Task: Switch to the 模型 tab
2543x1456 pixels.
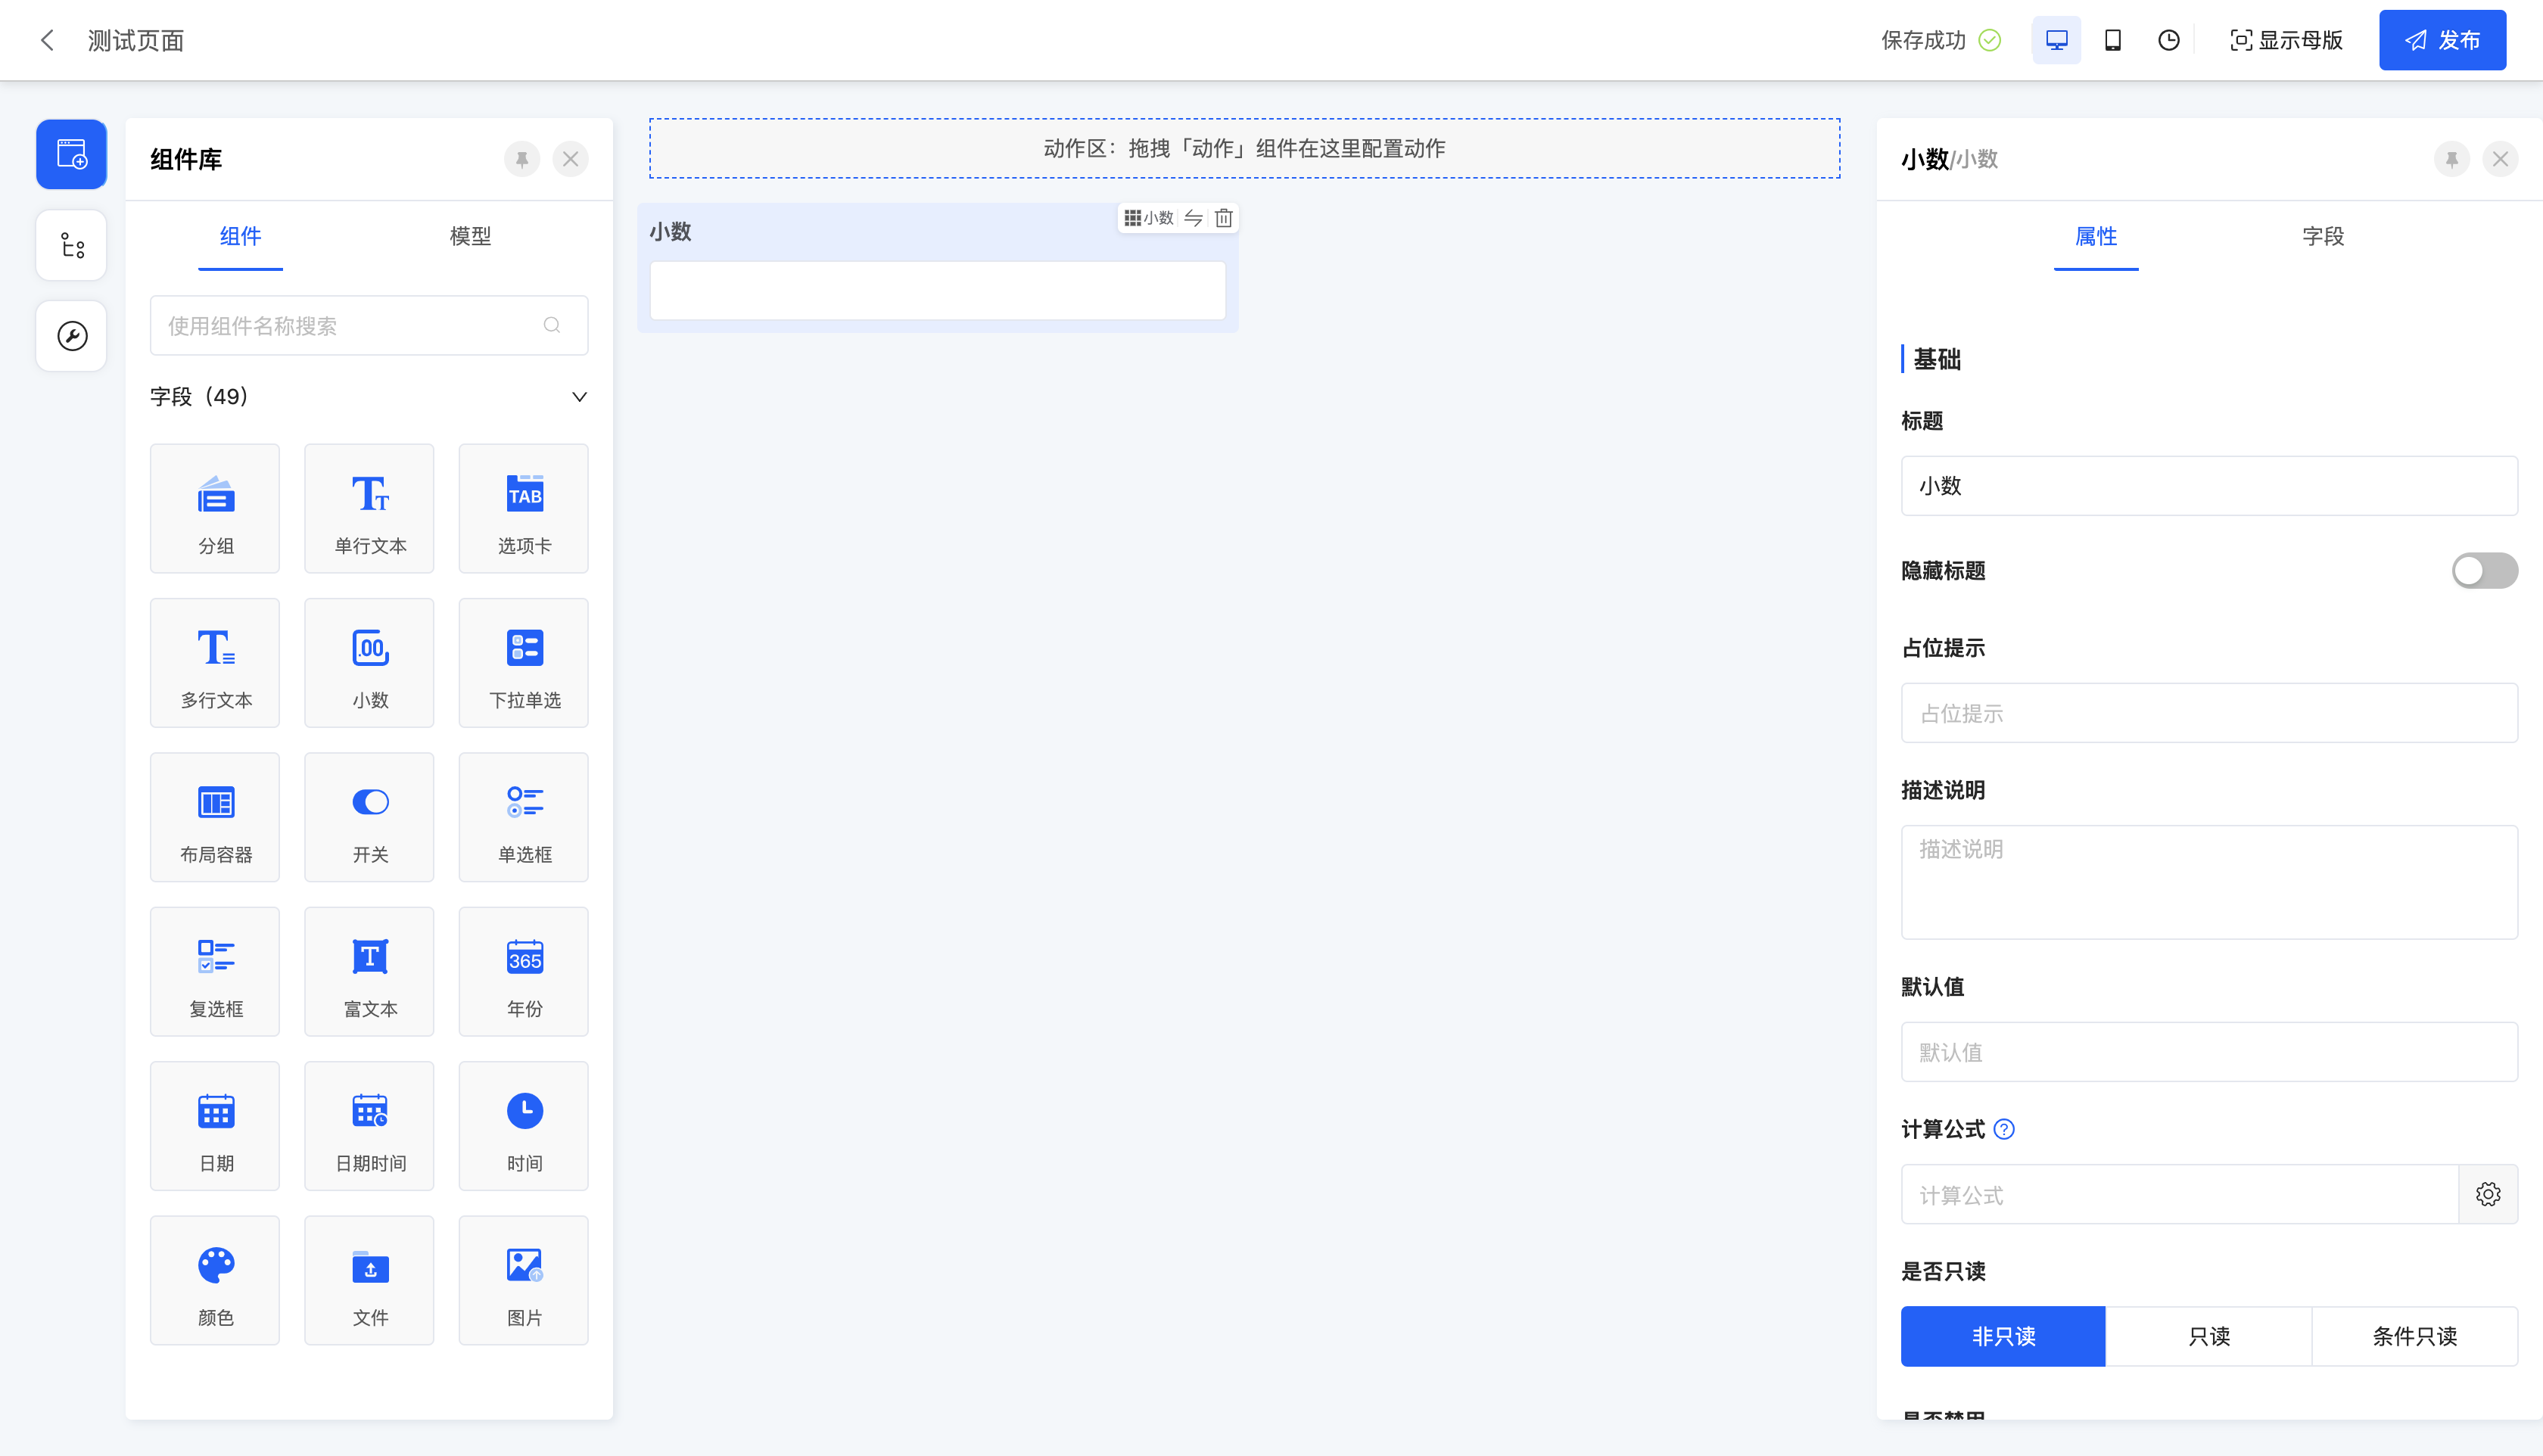Action: pyautogui.click(x=470, y=236)
